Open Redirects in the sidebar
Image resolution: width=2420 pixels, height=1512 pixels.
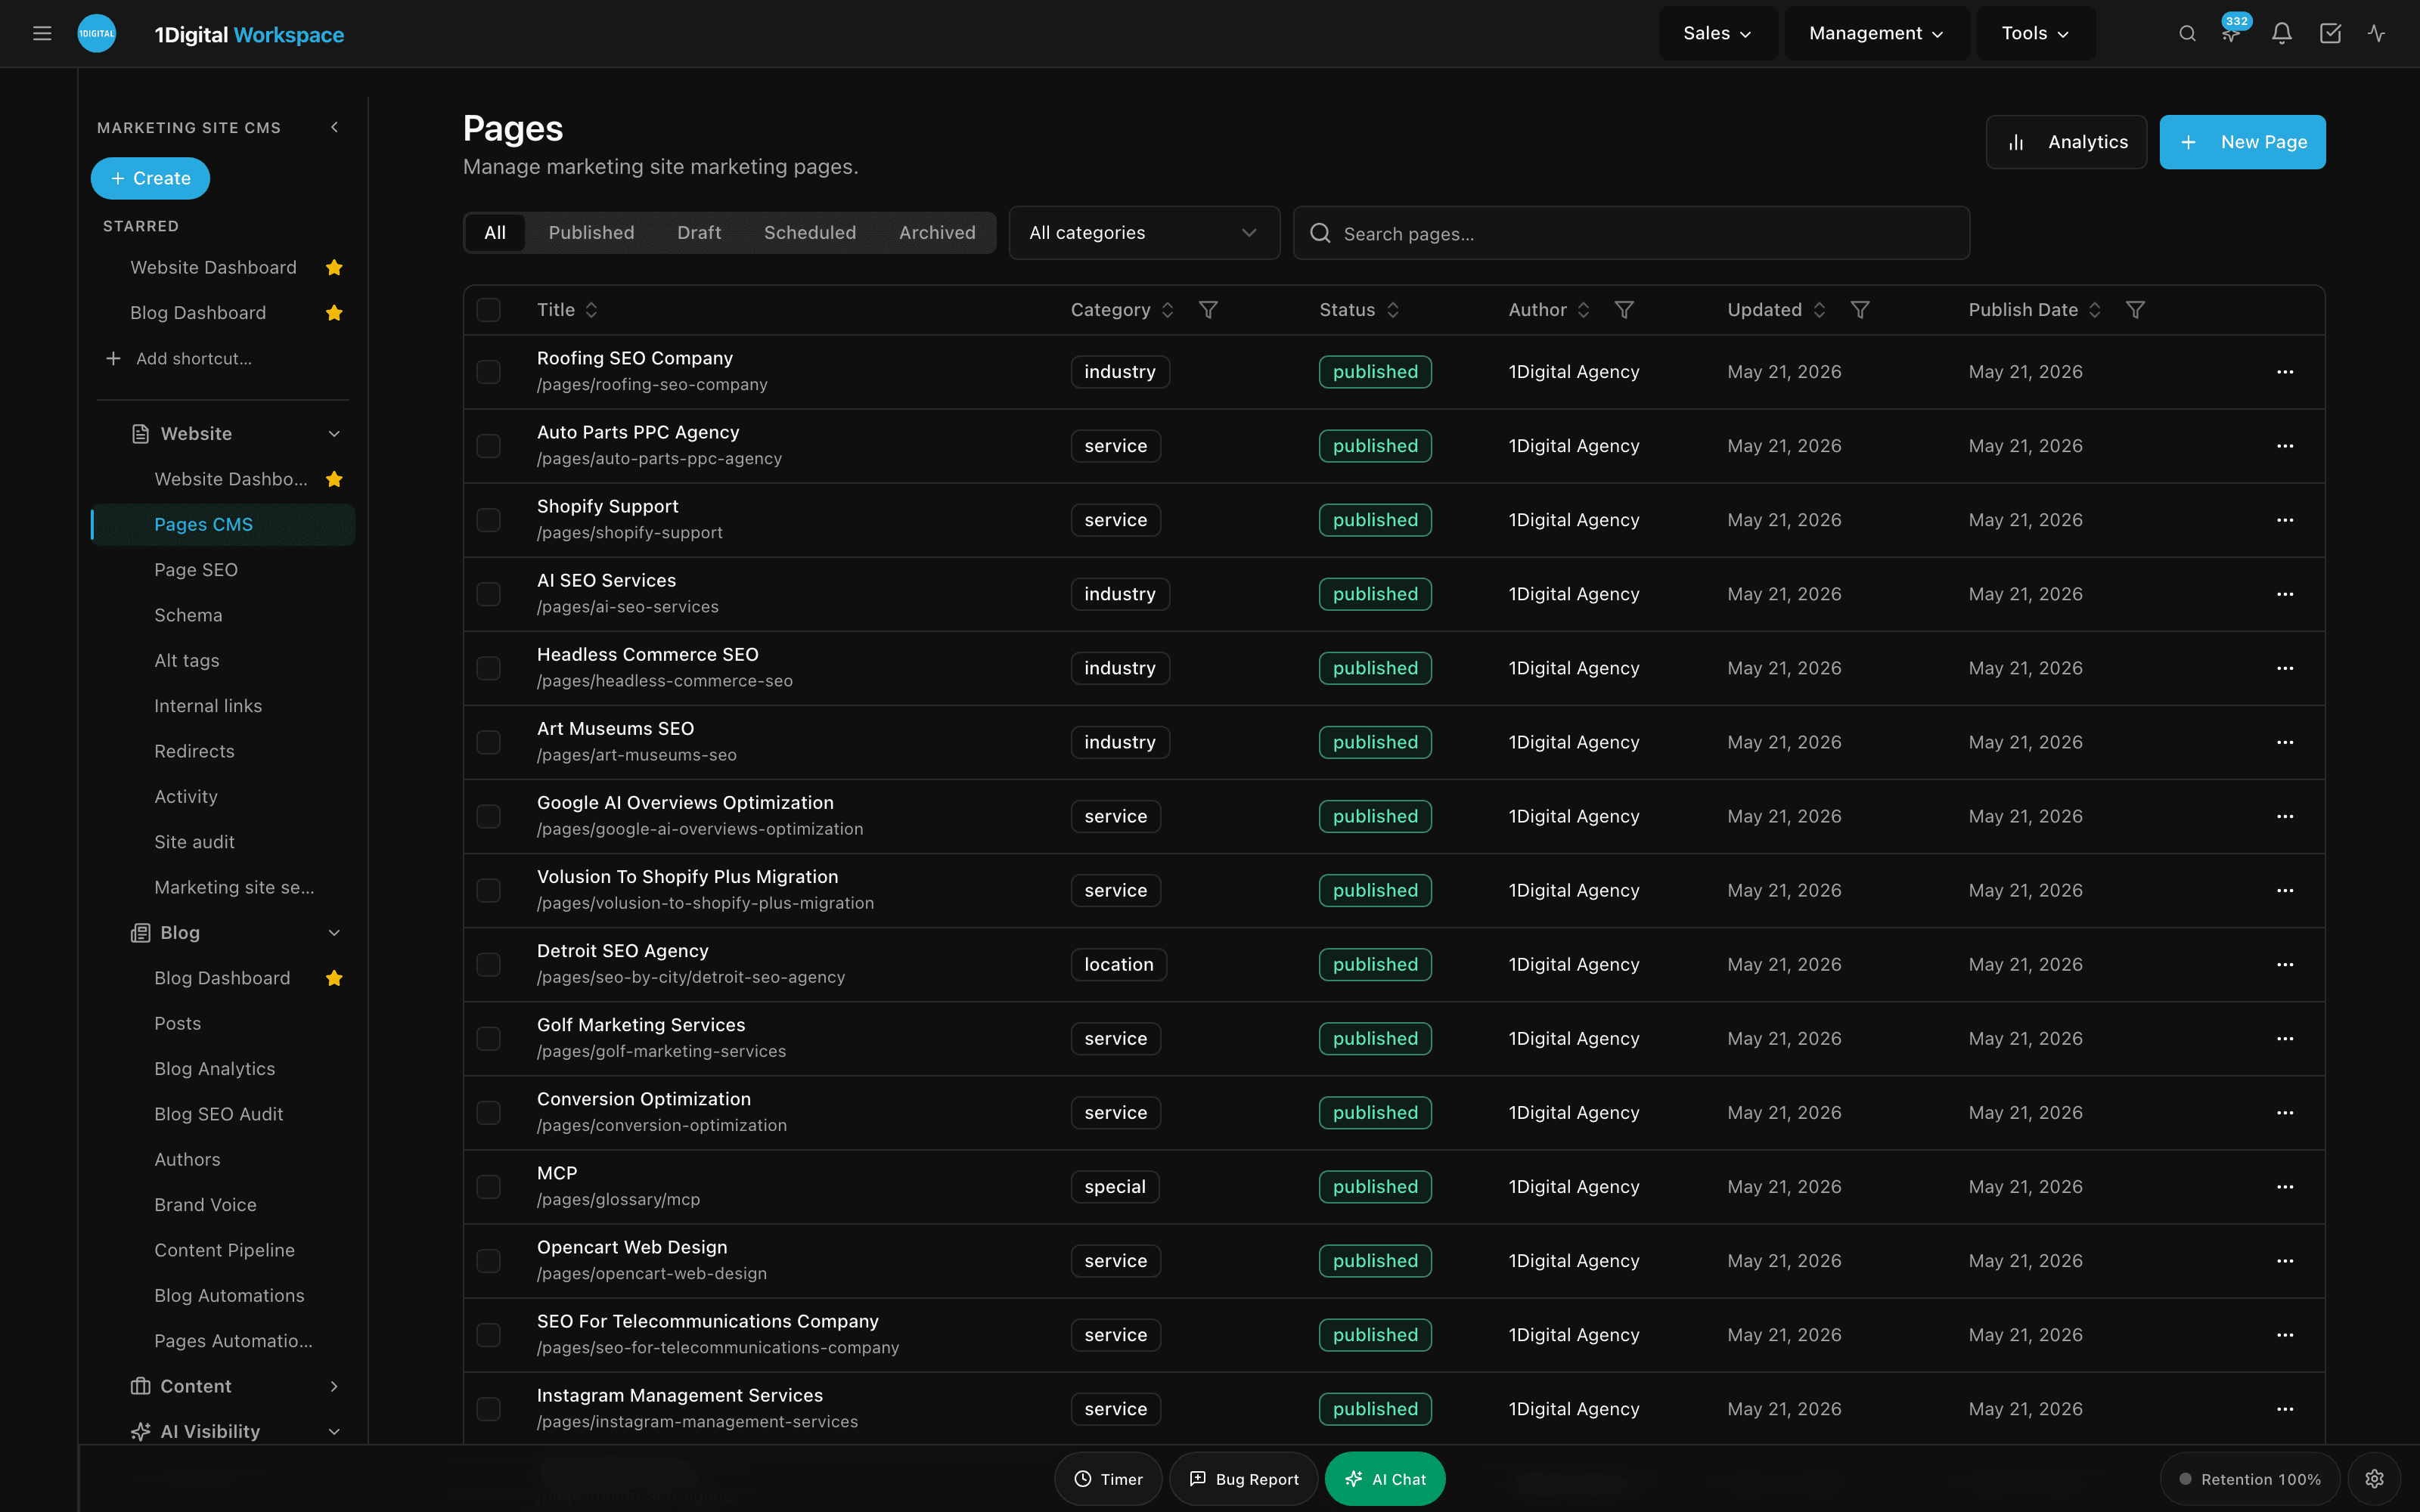pyautogui.click(x=194, y=751)
